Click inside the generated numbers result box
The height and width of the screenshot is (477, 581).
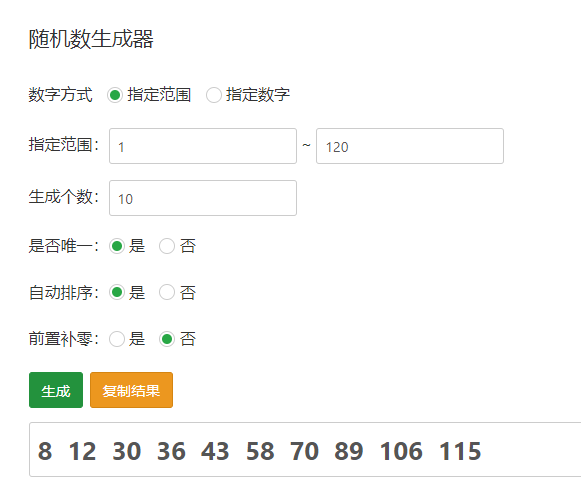(x=305, y=449)
